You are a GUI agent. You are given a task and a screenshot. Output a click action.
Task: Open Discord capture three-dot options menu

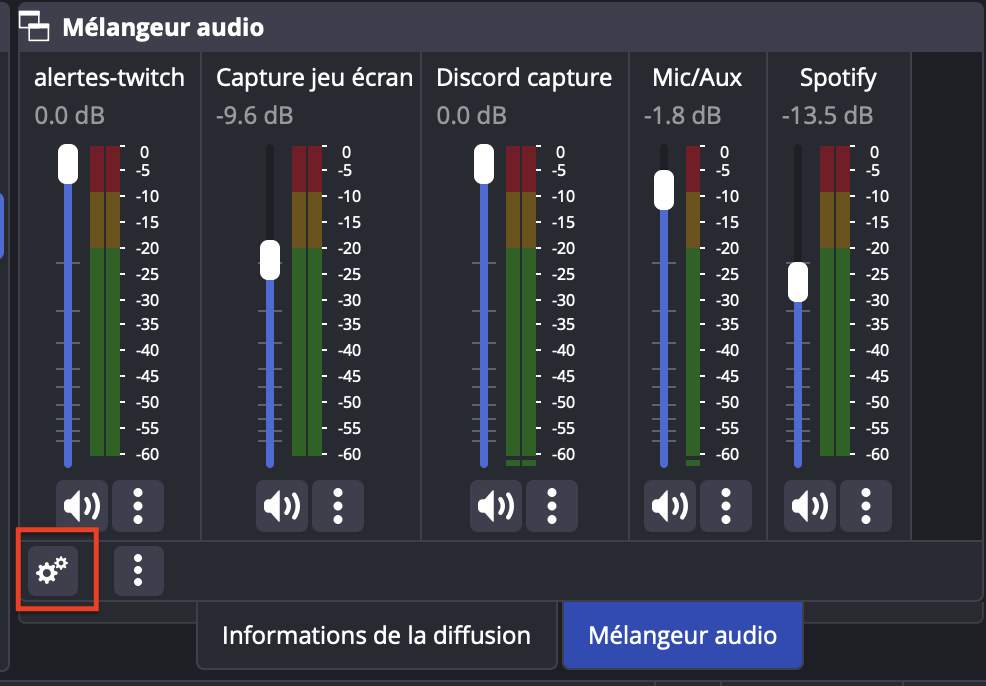coord(551,506)
